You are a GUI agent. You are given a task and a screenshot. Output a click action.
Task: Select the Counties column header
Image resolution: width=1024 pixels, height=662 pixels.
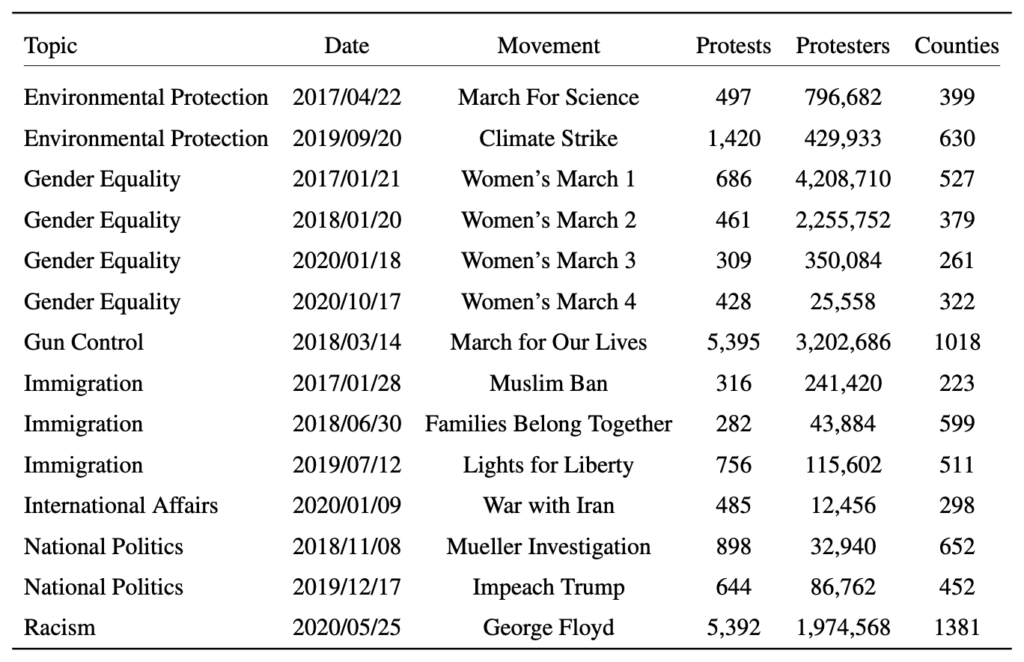[x=956, y=46]
